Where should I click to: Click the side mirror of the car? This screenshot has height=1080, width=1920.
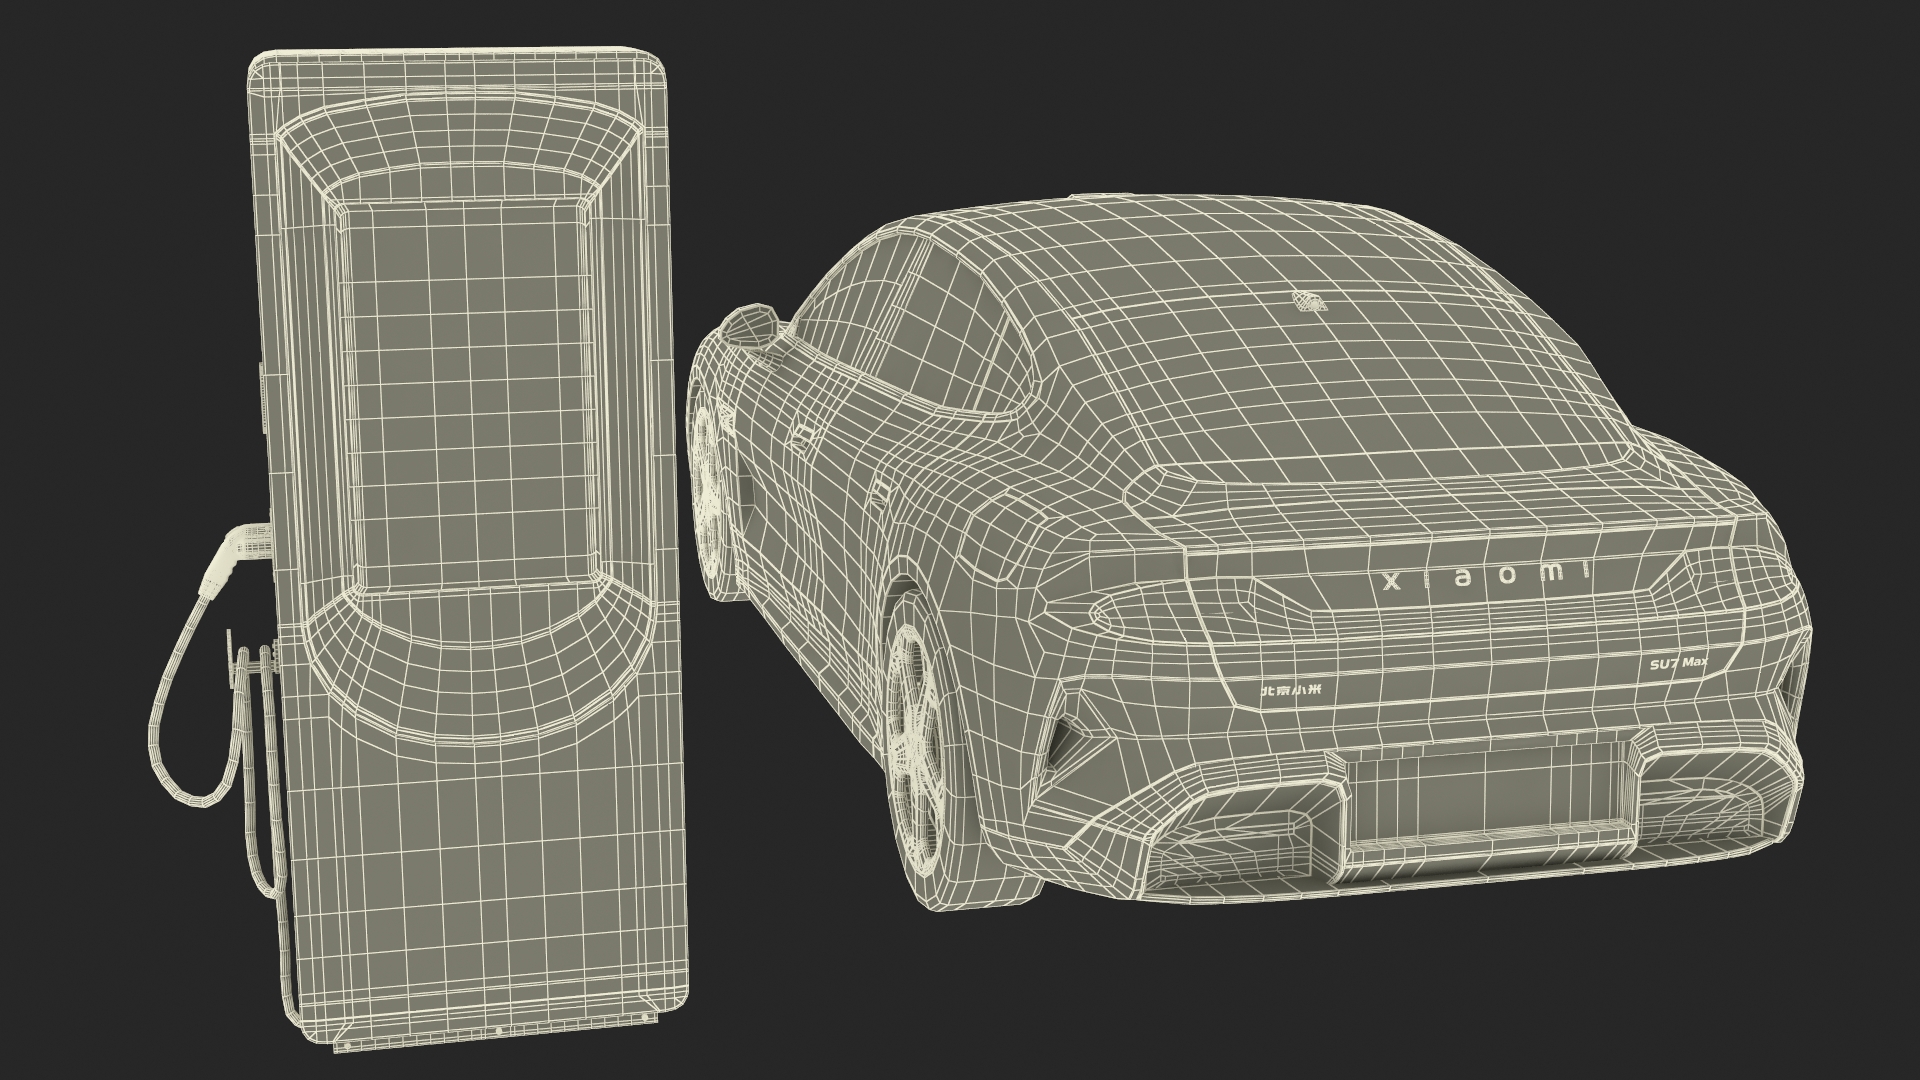[x=747, y=325]
